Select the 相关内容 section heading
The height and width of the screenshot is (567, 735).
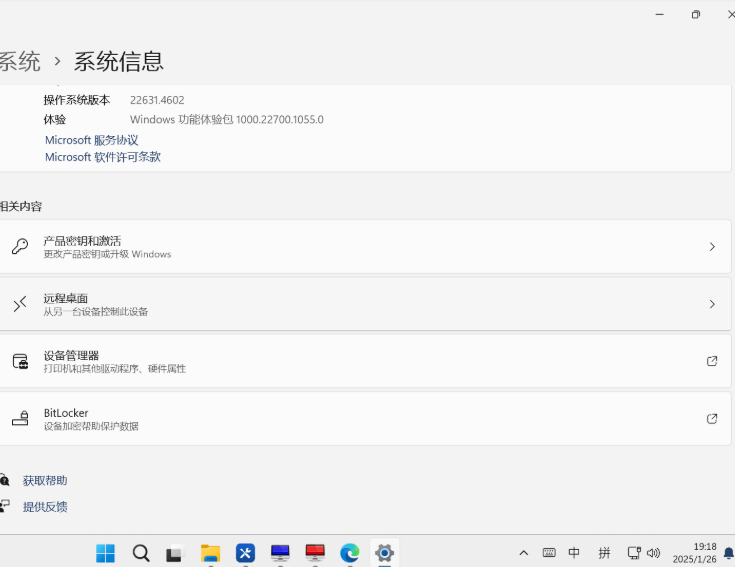(x=21, y=207)
